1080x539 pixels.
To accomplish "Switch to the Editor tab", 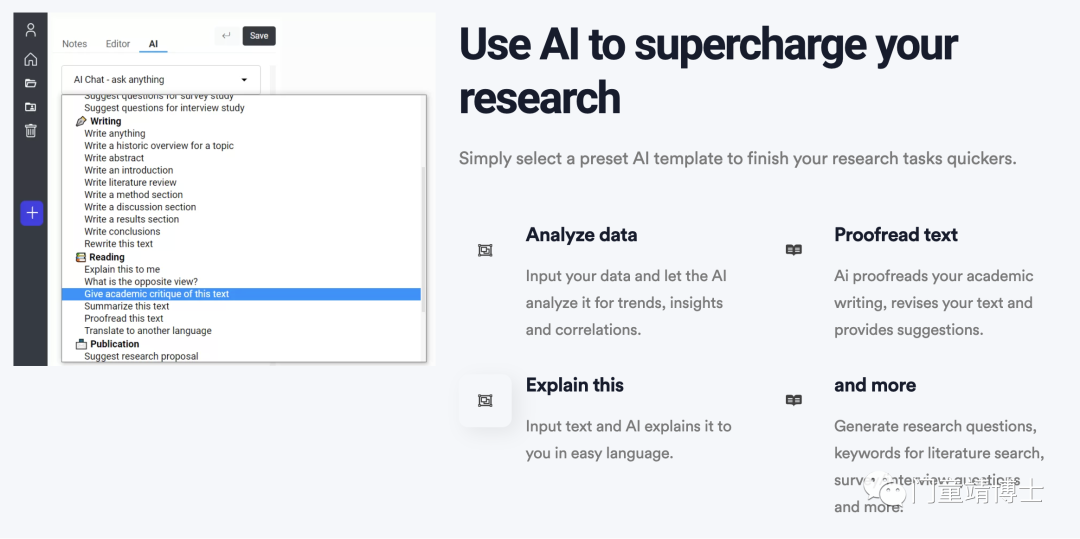I will point(118,43).
